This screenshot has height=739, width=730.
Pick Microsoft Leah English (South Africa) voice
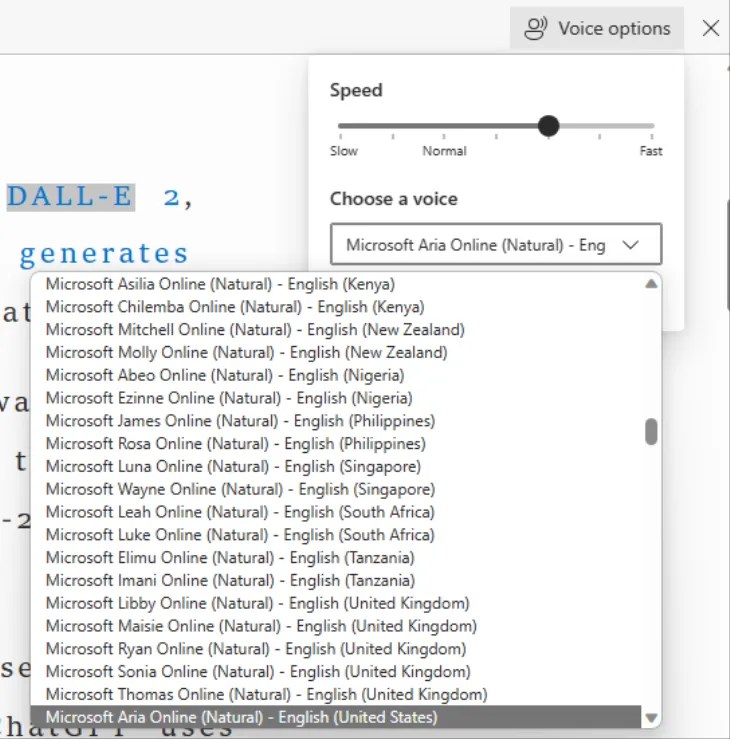coord(336,512)
